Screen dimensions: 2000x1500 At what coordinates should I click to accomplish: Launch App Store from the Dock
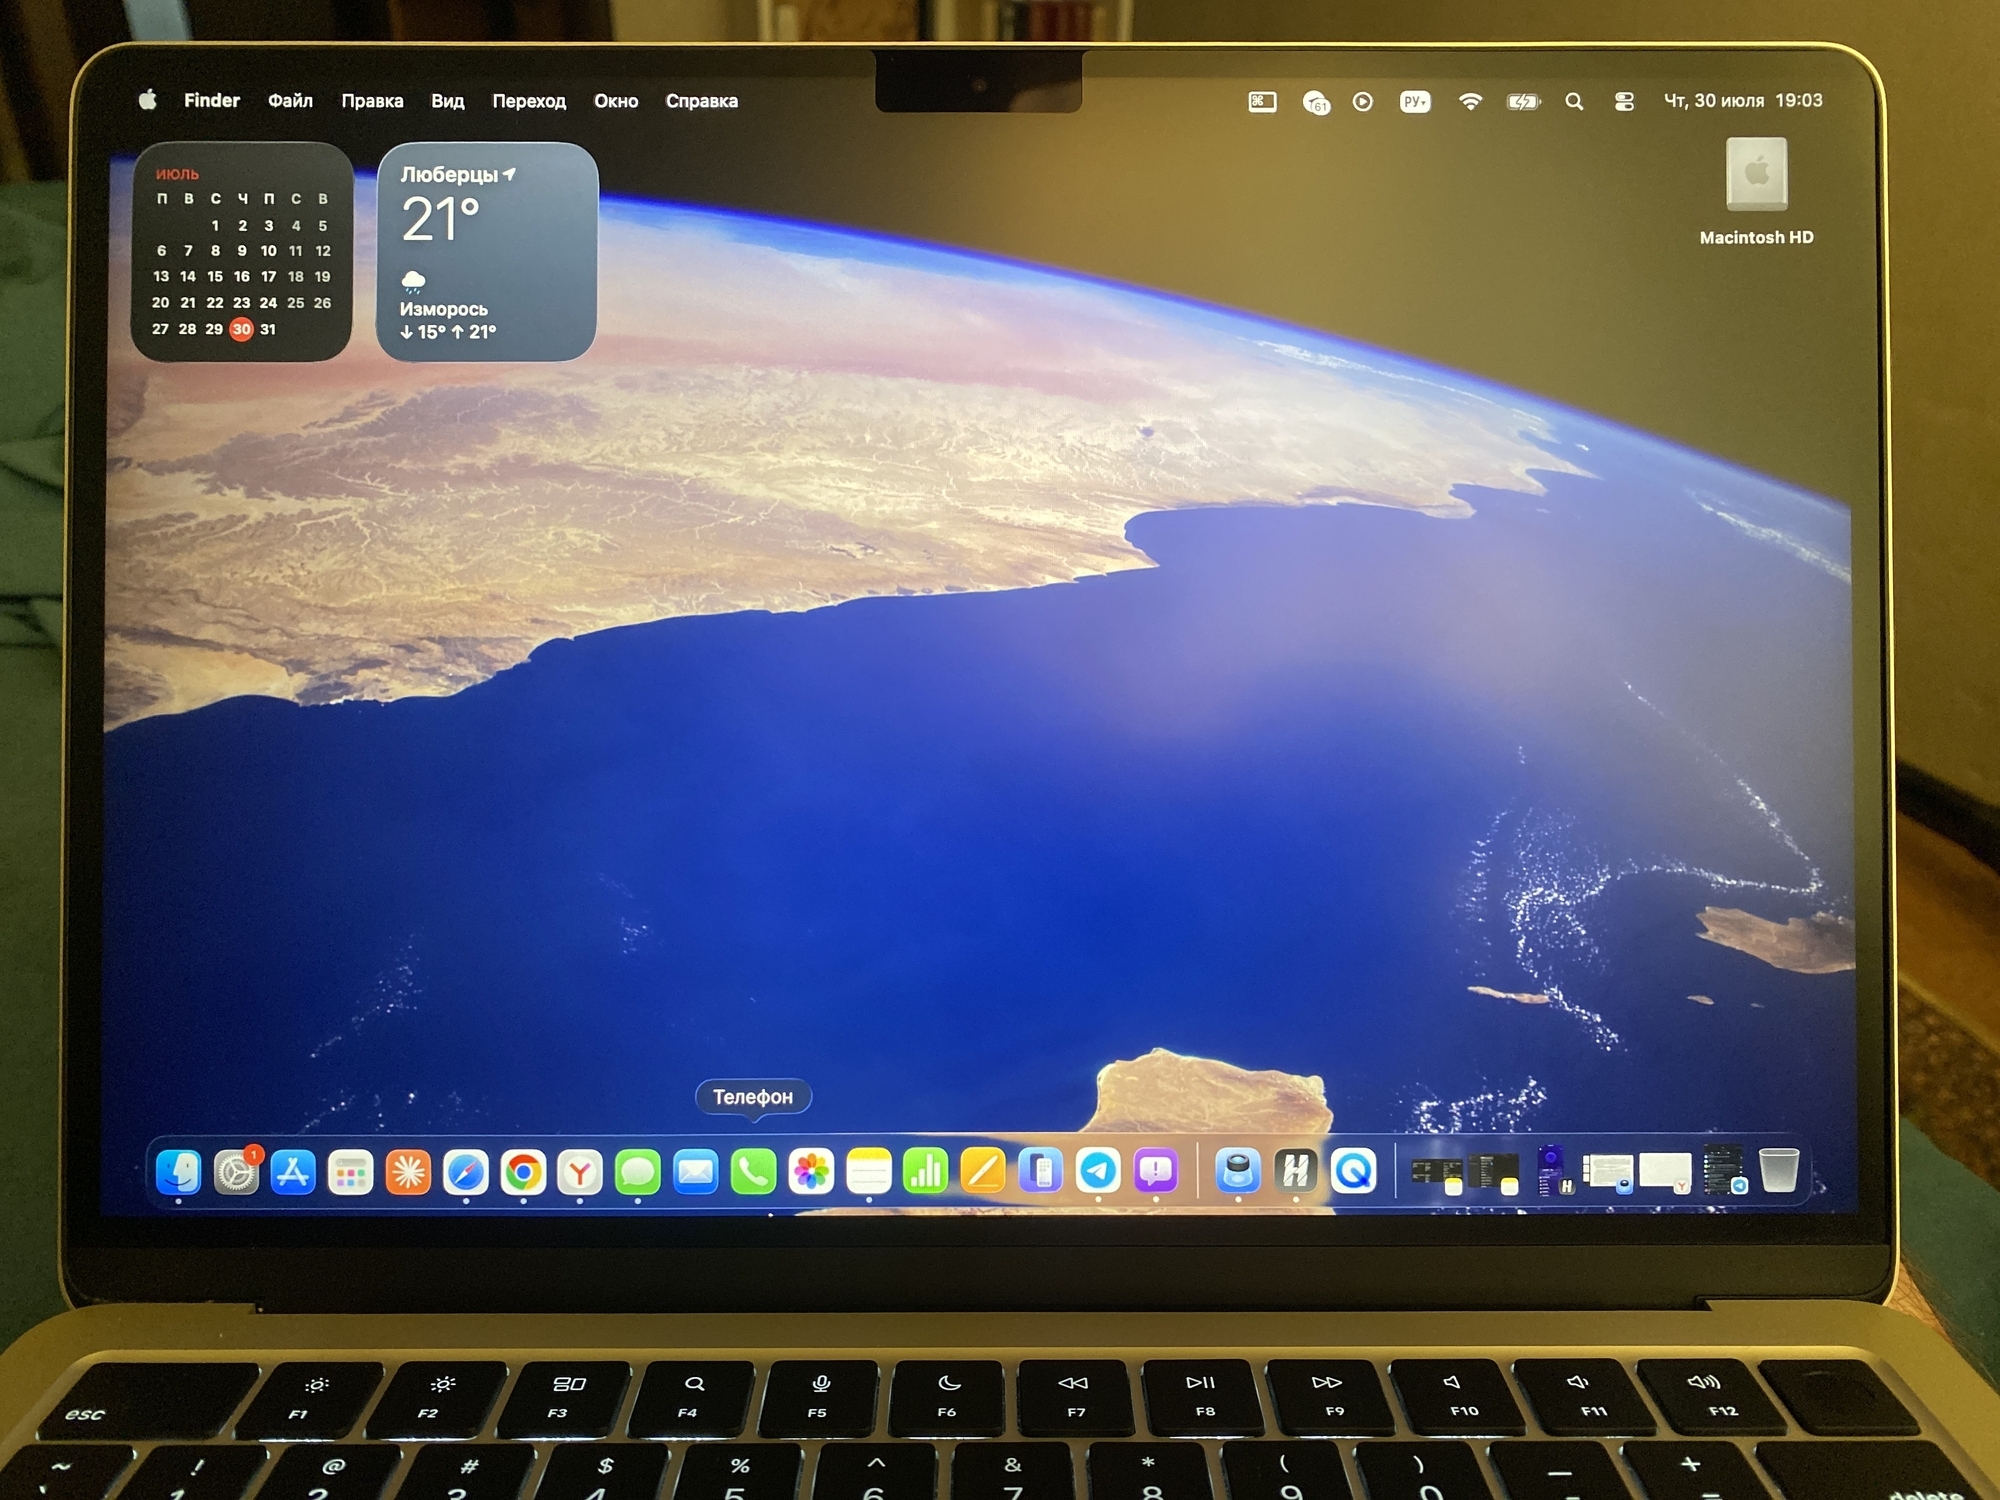click(x=293, y=1171)
